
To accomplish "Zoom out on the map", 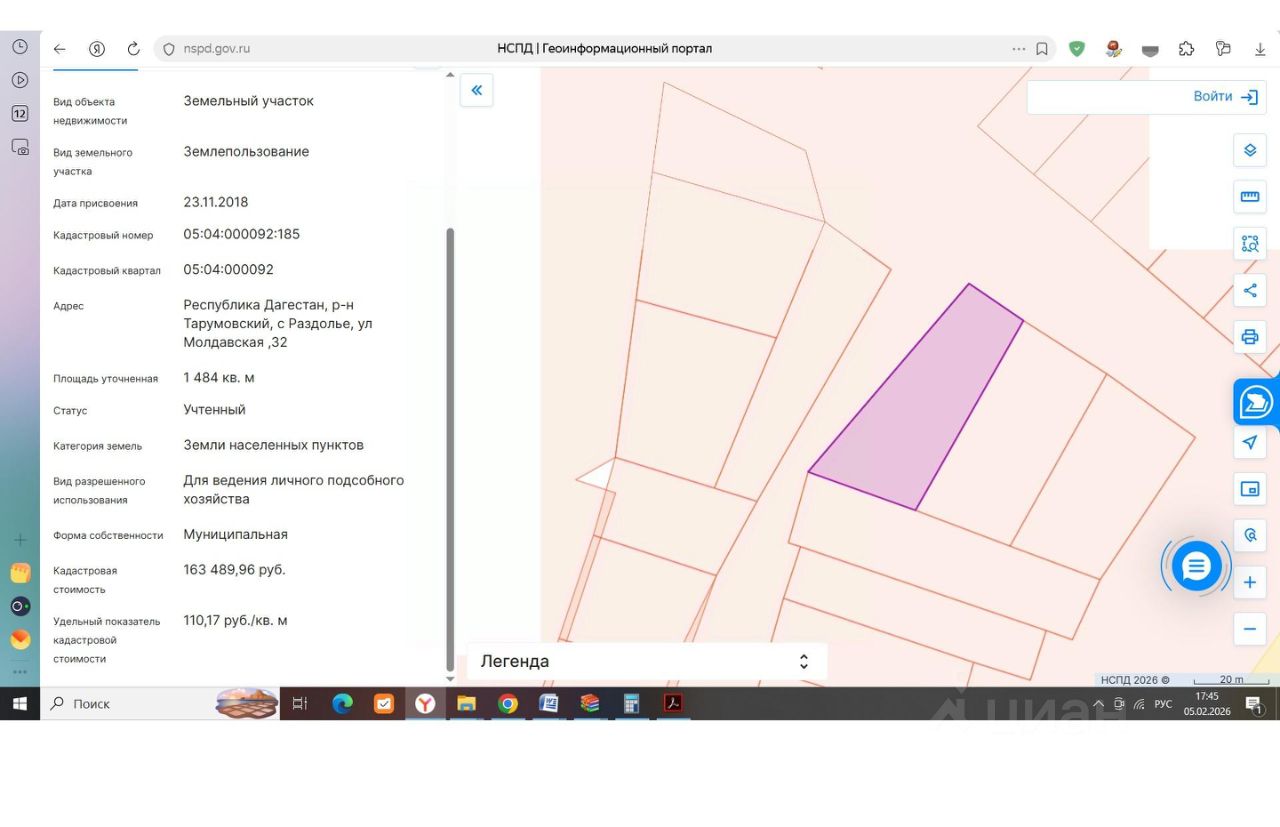I will coord(1250,629).
